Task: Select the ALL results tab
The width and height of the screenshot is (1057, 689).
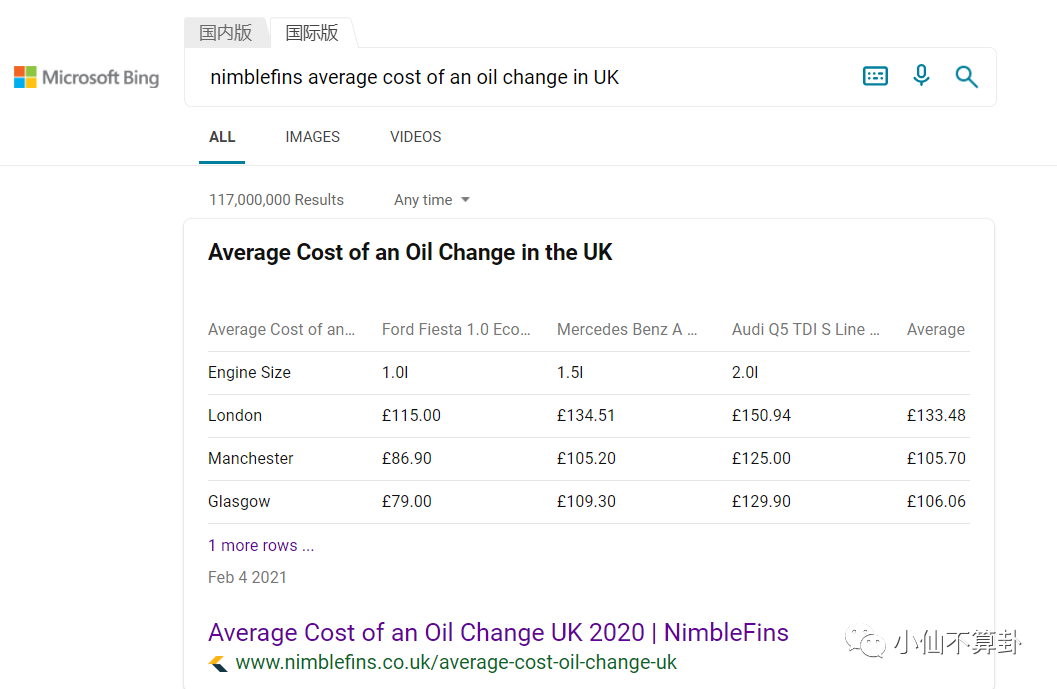Action: (x=222, y=137)
